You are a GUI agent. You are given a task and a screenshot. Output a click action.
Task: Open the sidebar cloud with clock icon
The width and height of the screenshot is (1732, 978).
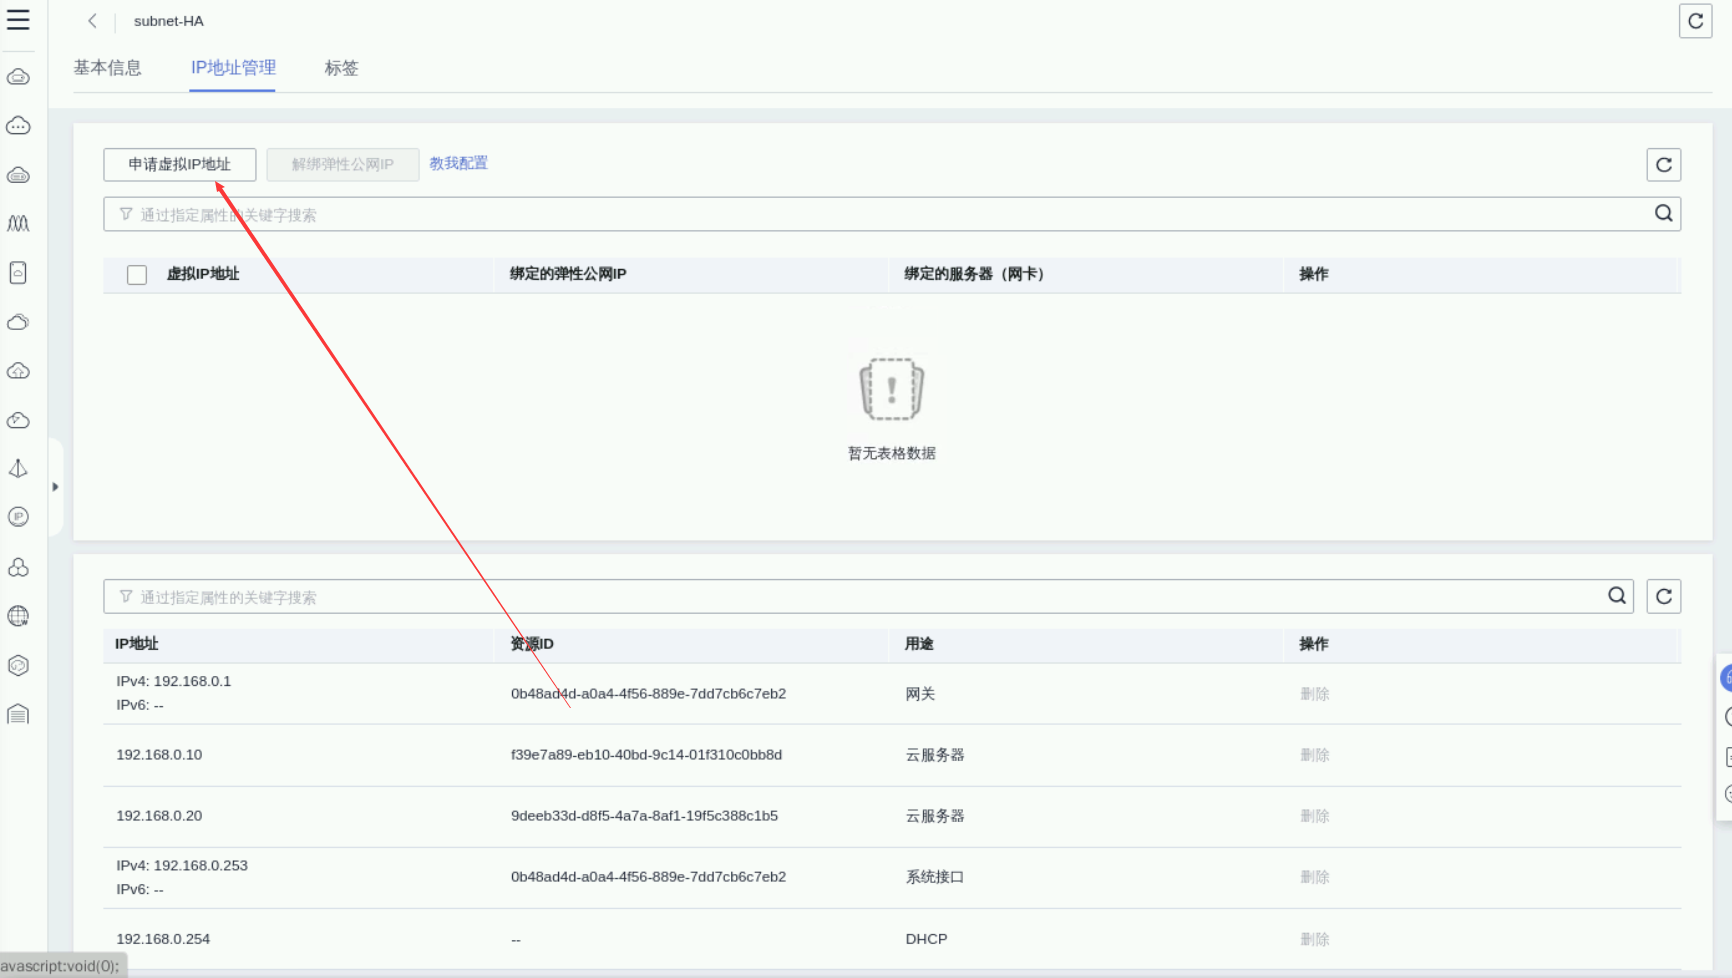tap(18, 420)
